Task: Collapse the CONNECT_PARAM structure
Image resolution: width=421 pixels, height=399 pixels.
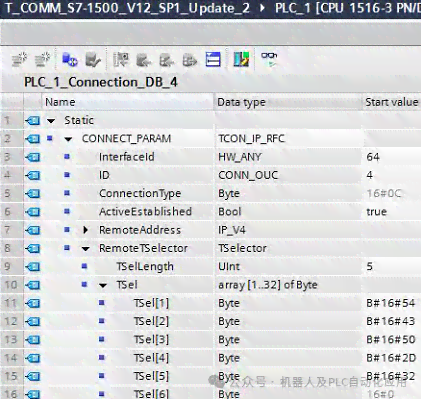Action: [68, 139]
